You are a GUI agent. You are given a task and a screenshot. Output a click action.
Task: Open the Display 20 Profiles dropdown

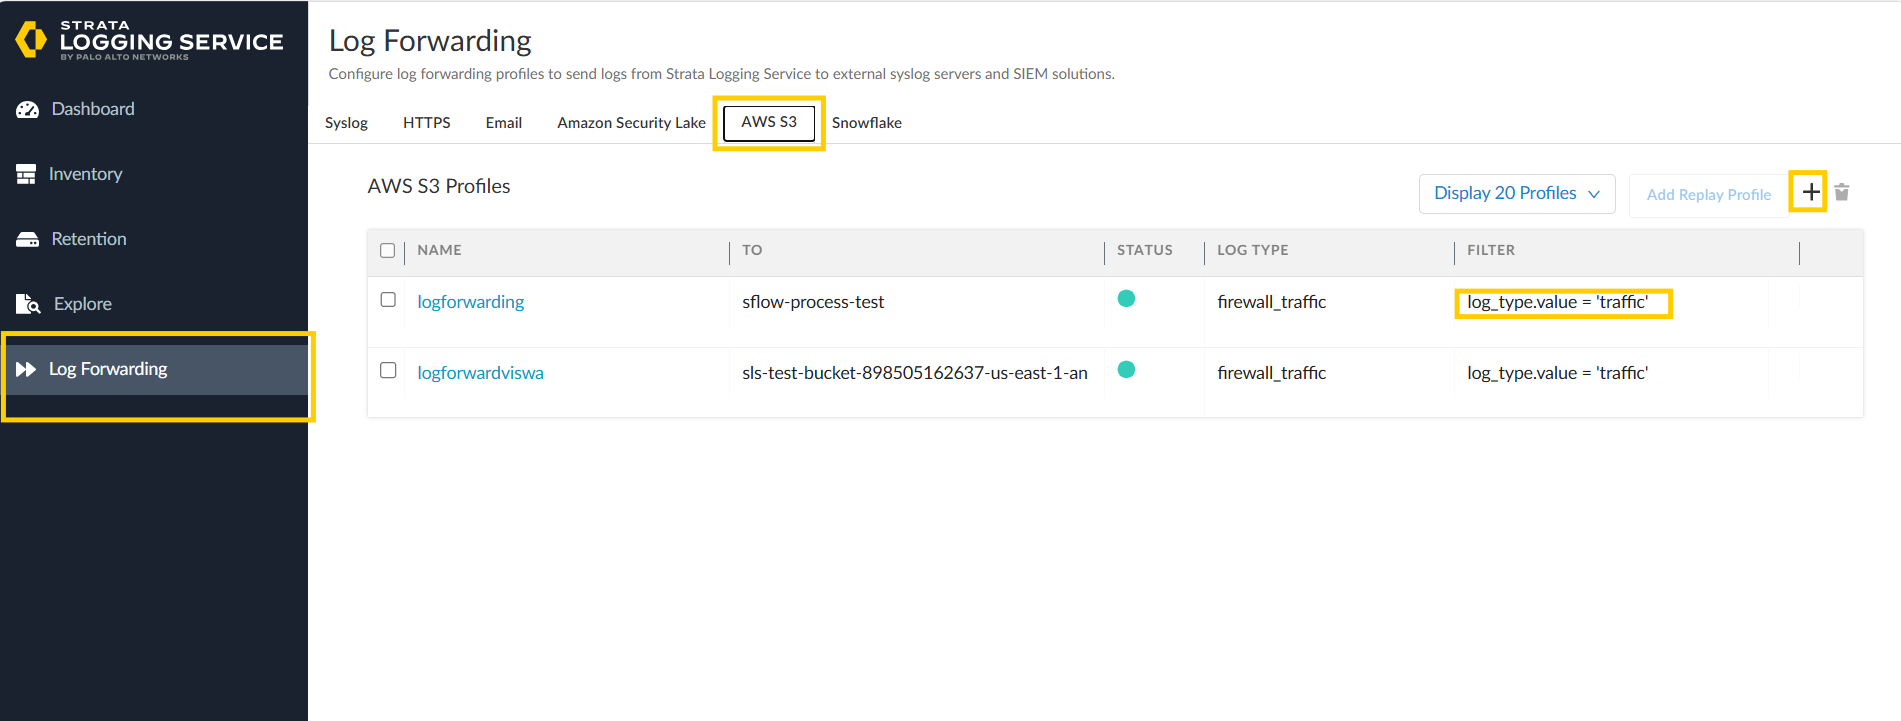[1517, 193]
